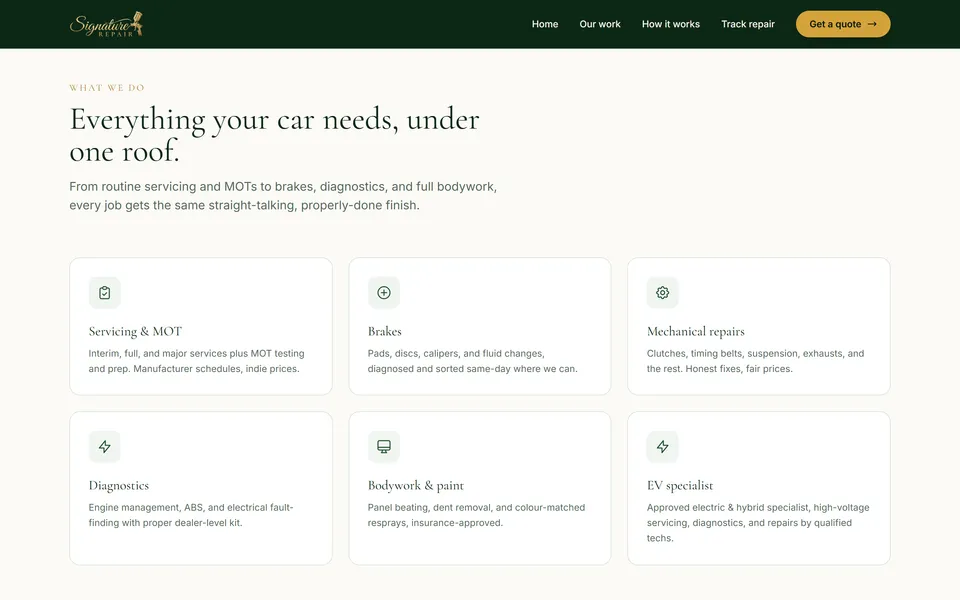960x600 pixels.
Task: Click the Get a quote button
Action: click(843, 24)
